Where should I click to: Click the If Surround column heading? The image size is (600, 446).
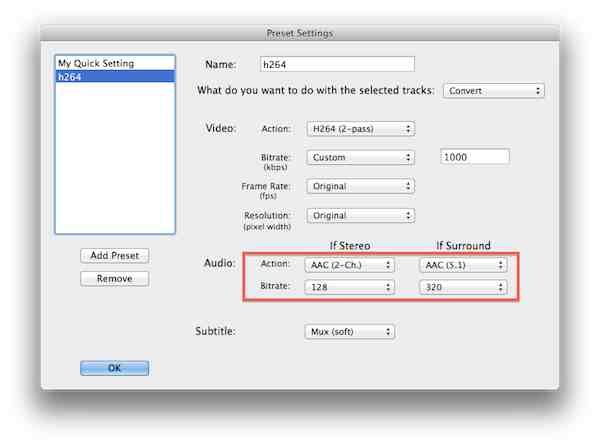point(463,245)
